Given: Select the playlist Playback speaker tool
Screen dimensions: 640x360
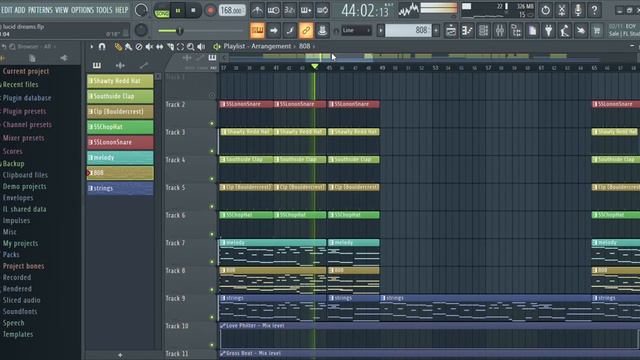Looking at the screenshot, I should tap(201, 47).
